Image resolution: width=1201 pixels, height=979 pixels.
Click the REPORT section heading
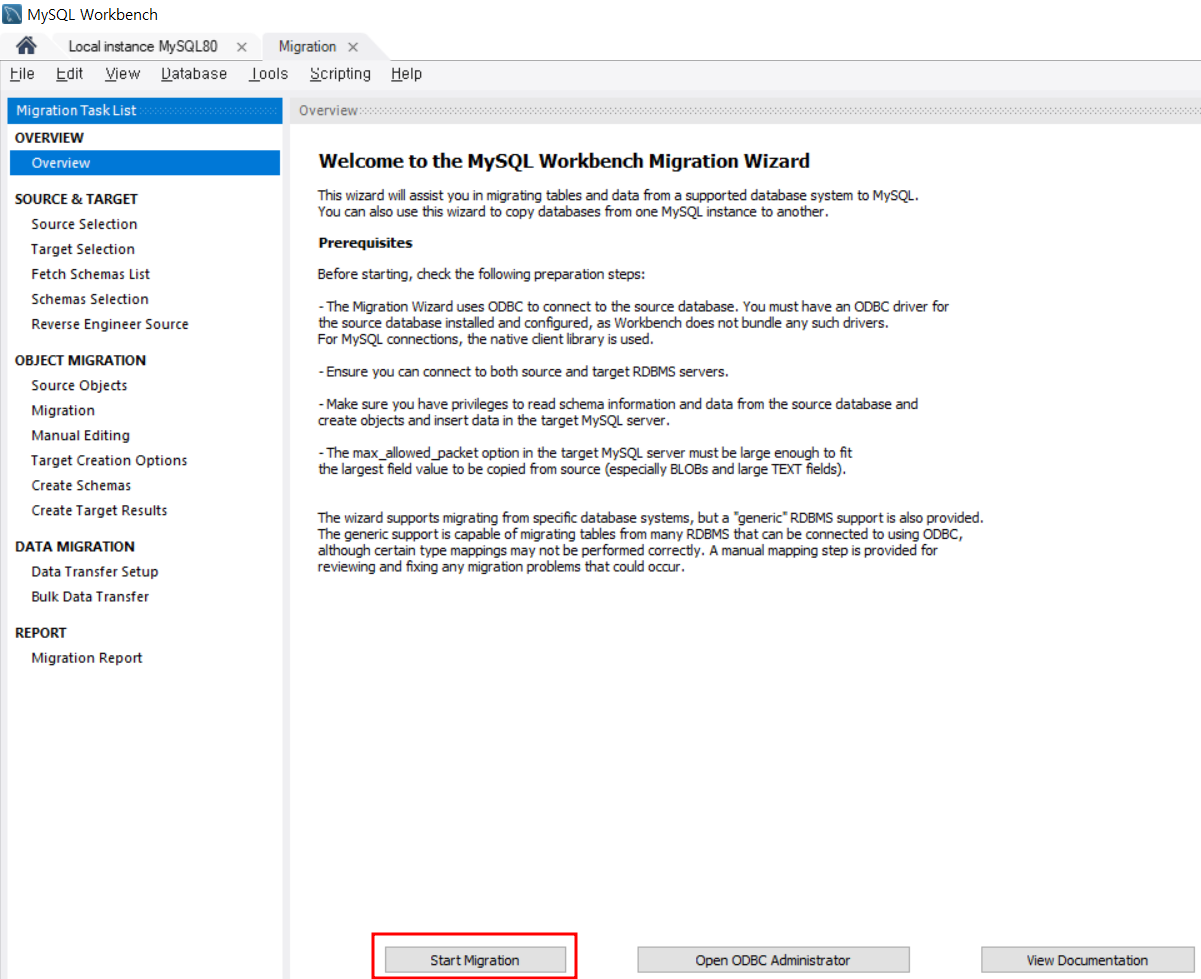point(41,632)
